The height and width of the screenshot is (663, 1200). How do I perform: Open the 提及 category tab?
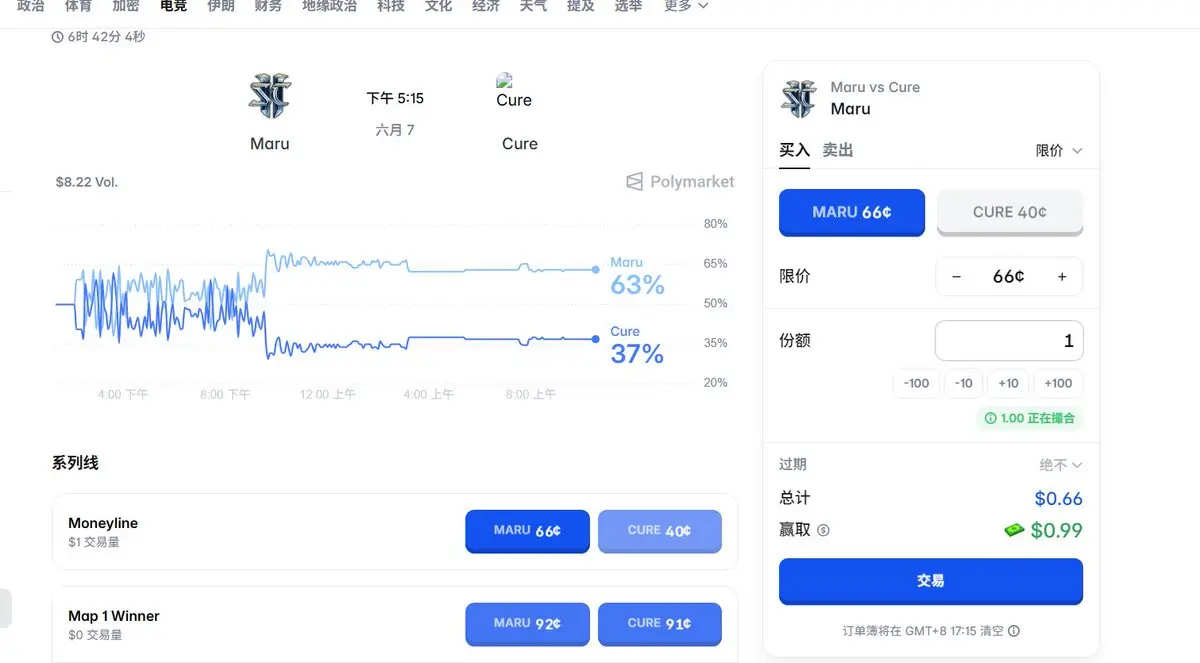pyautogui.click(x=580, y=6)
